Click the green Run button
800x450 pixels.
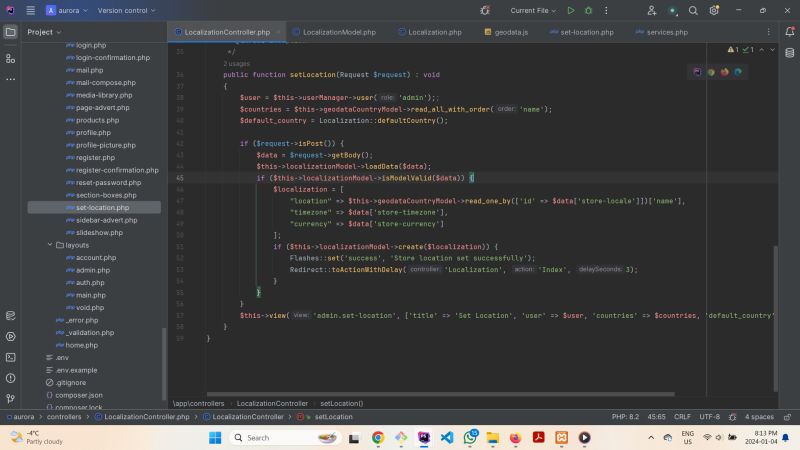pos(571,10)
